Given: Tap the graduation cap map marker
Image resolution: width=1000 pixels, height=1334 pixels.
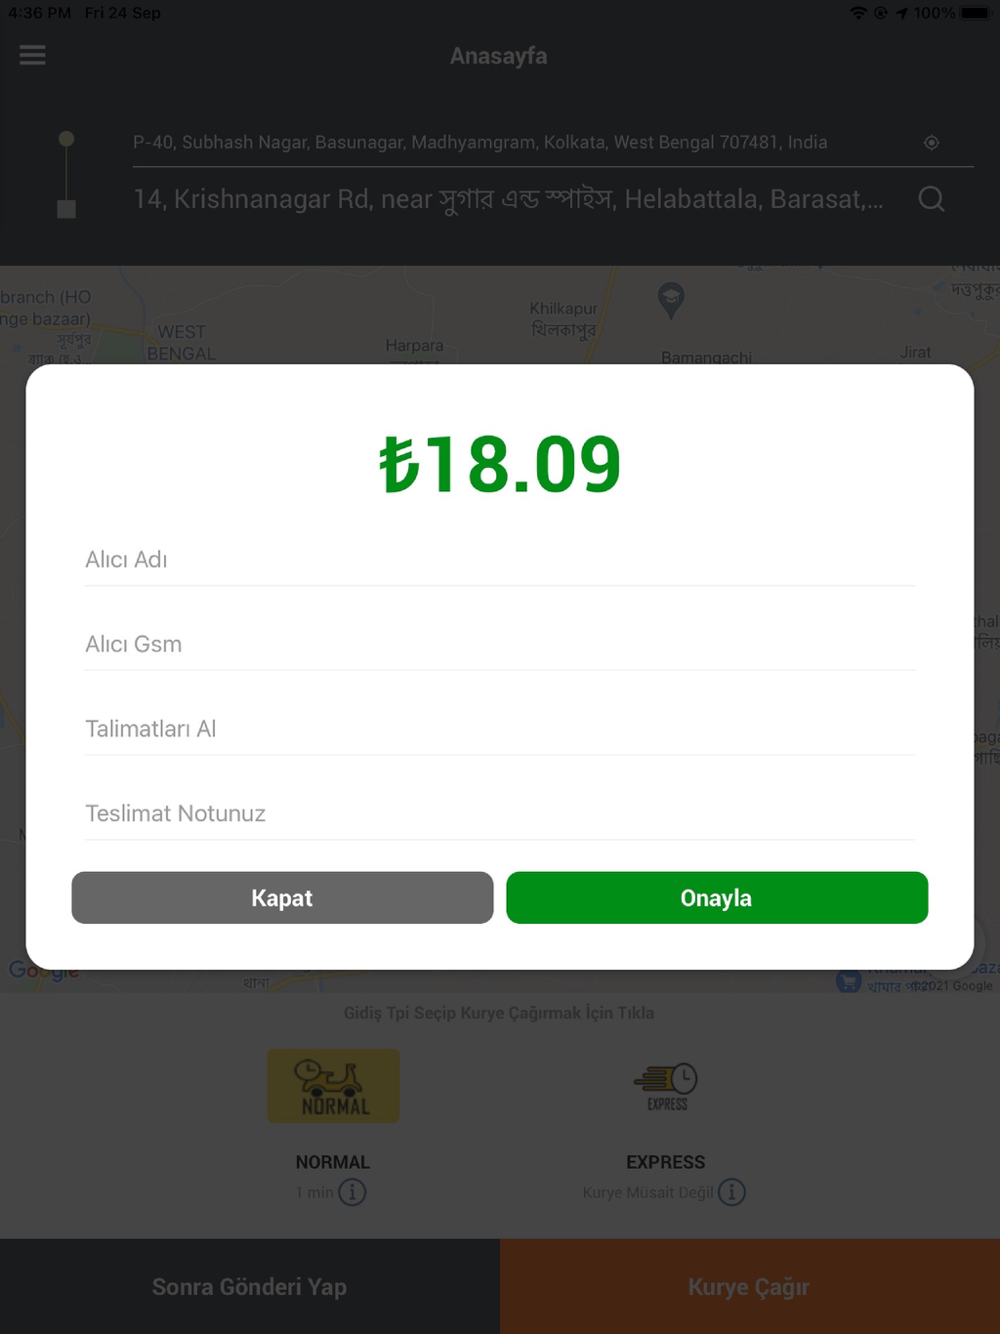Looking at the screenshot, I should click(x=671, y=299).
